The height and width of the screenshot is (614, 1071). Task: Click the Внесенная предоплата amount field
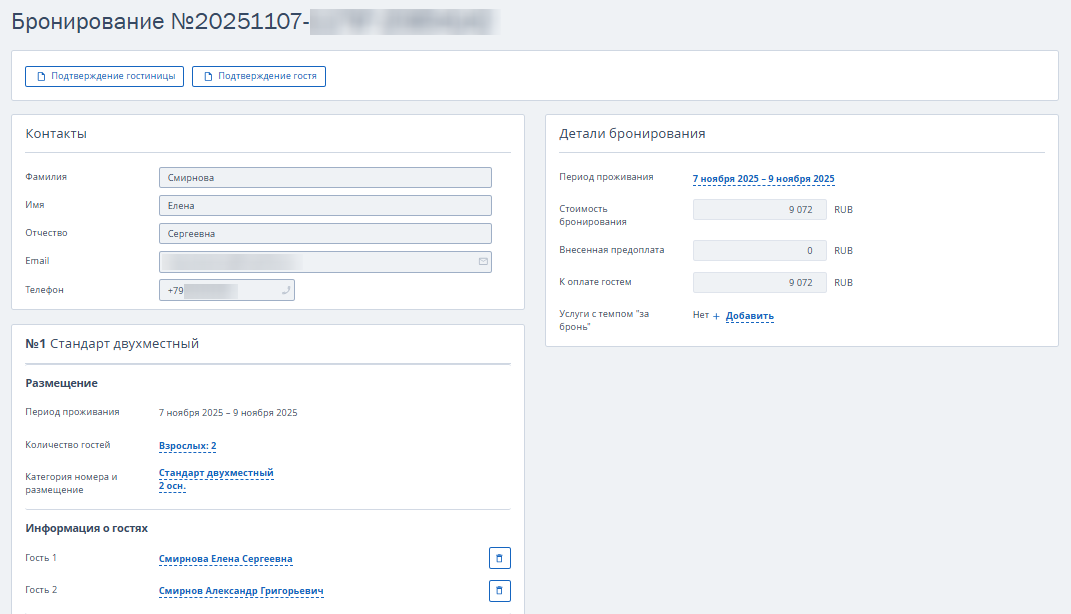point(760,251)
